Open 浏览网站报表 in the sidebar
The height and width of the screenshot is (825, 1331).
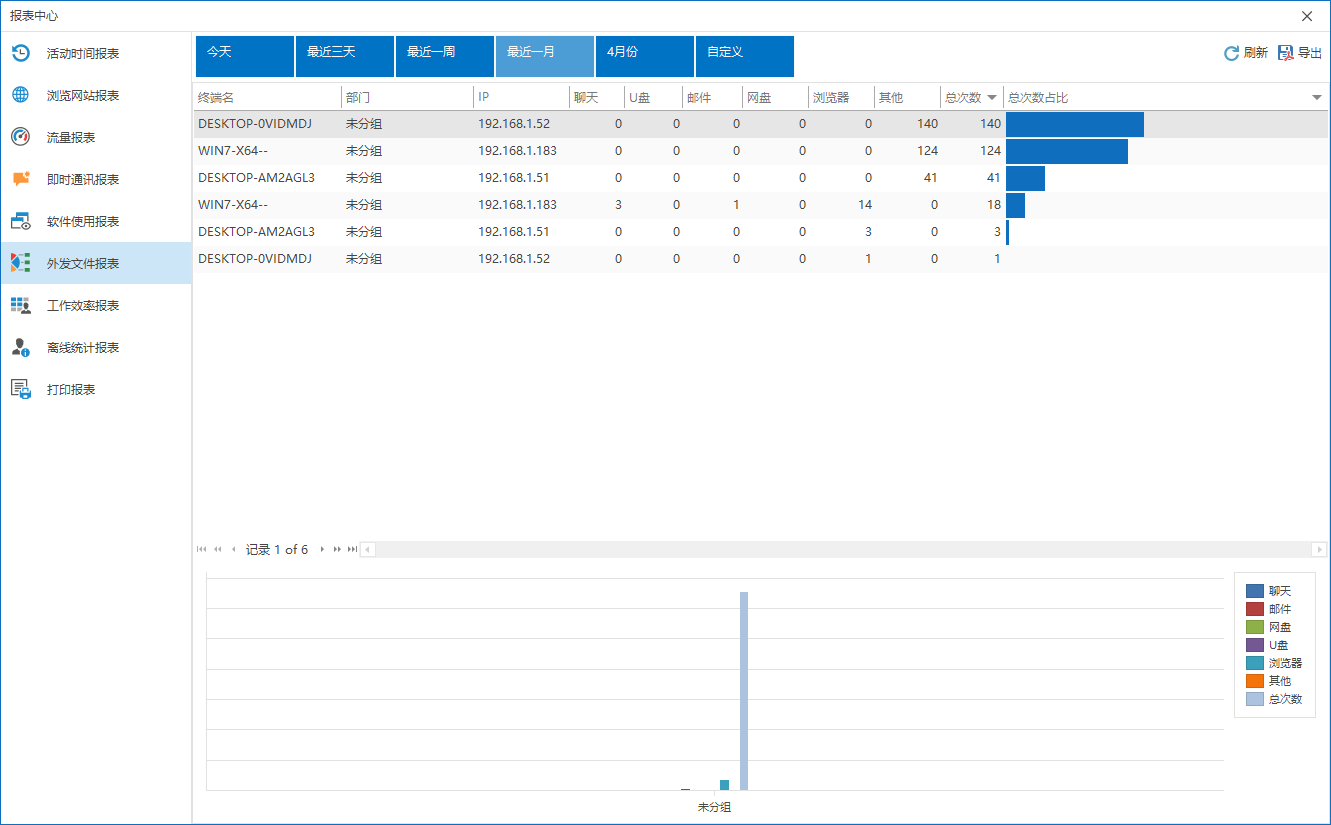pyautogui.click(x=96, y=95)
